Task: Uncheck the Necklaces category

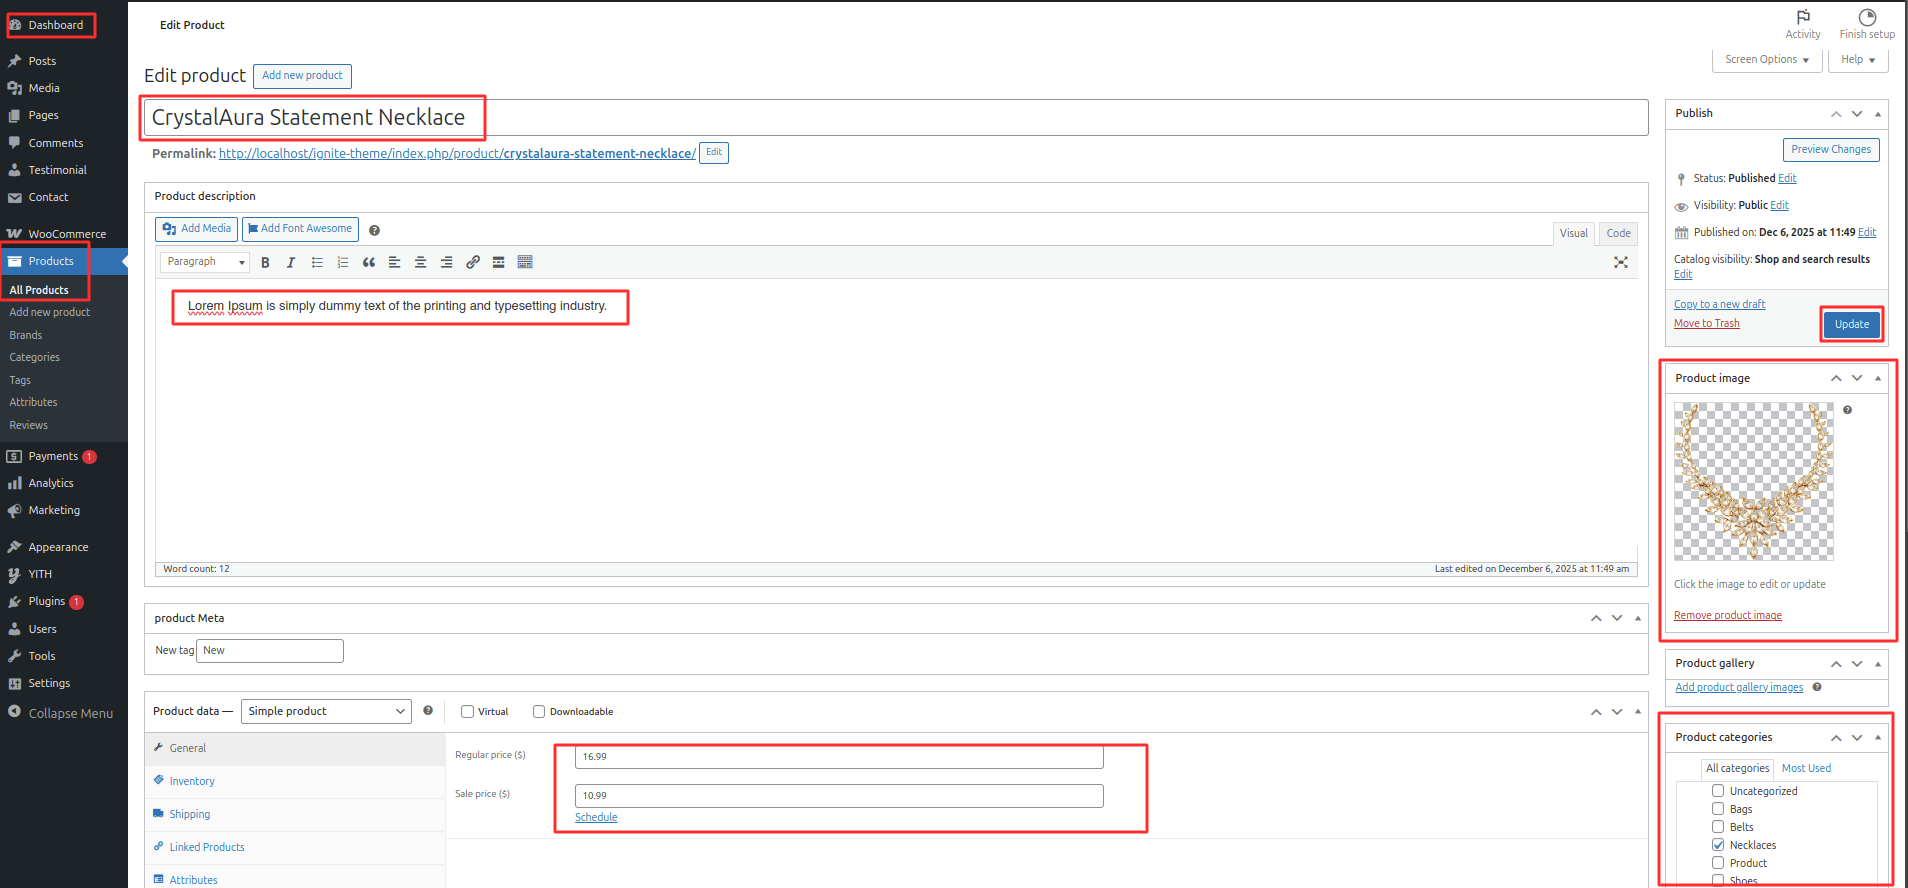Action: pos(1718,845)
